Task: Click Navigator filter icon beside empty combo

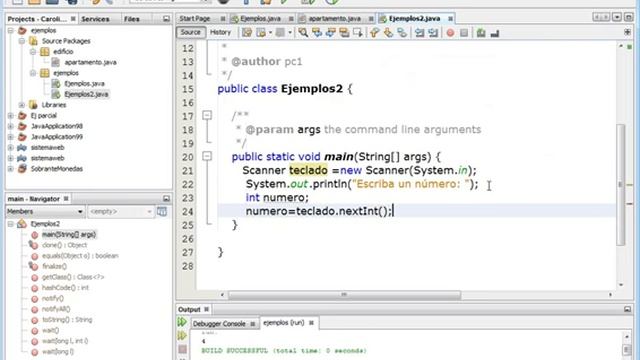Action: (162, 211)
